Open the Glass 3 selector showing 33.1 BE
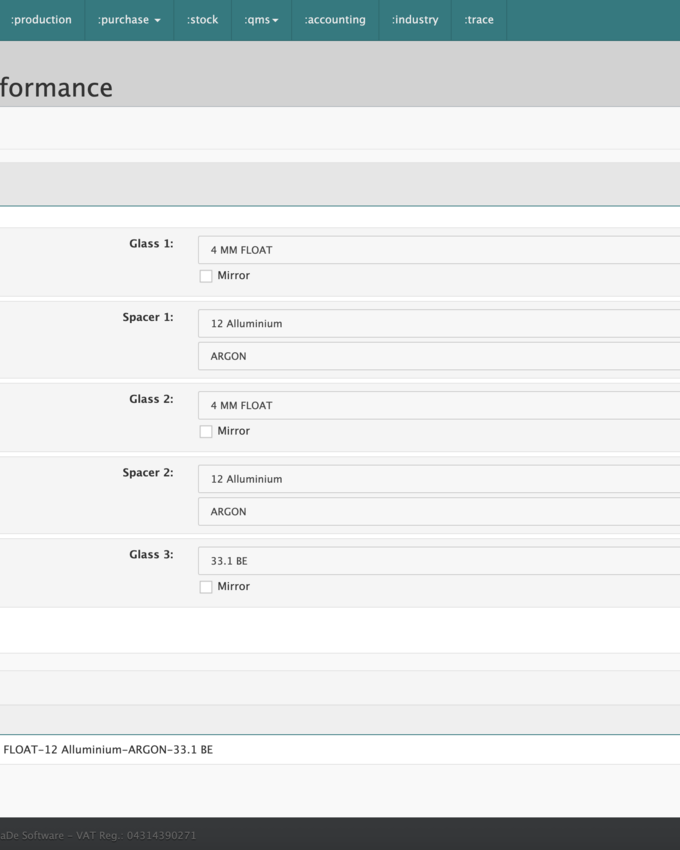This screenshot has height=850, width=680. tap(438, 561)
